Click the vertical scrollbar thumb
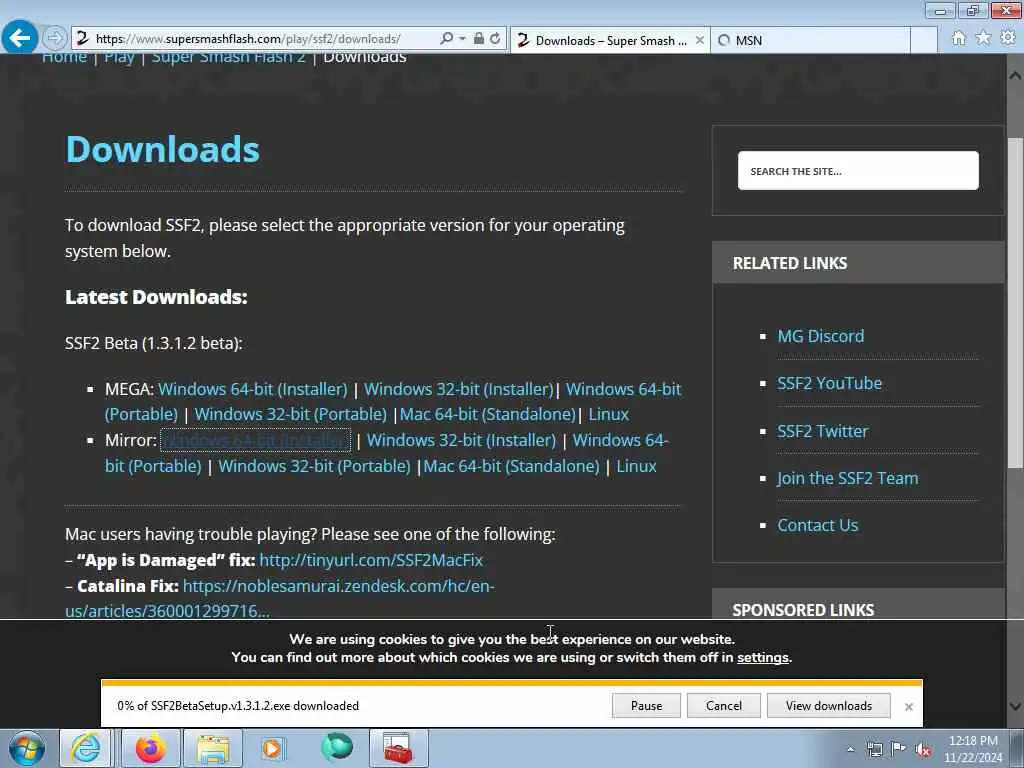Viewport: 1024px width, 768px height. coord(1015,302)
